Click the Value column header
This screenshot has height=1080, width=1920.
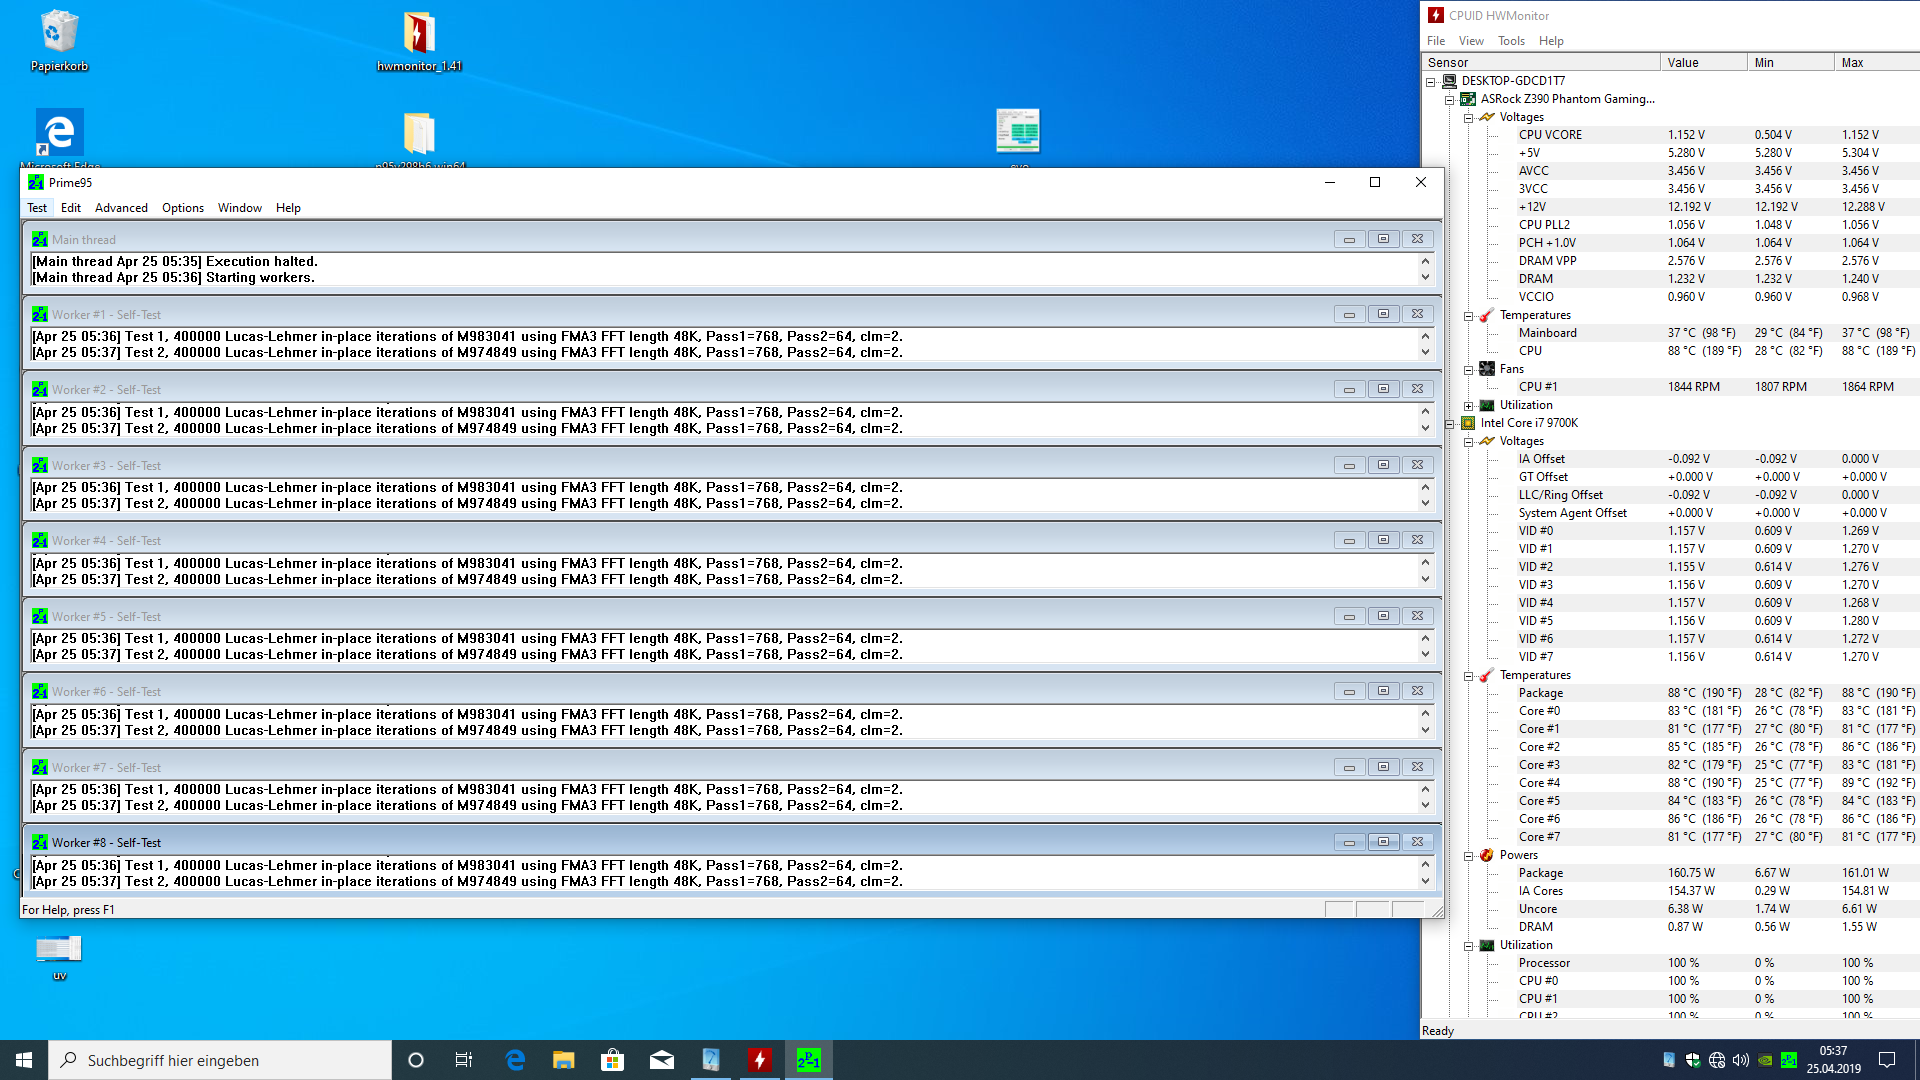point(1702,62)
